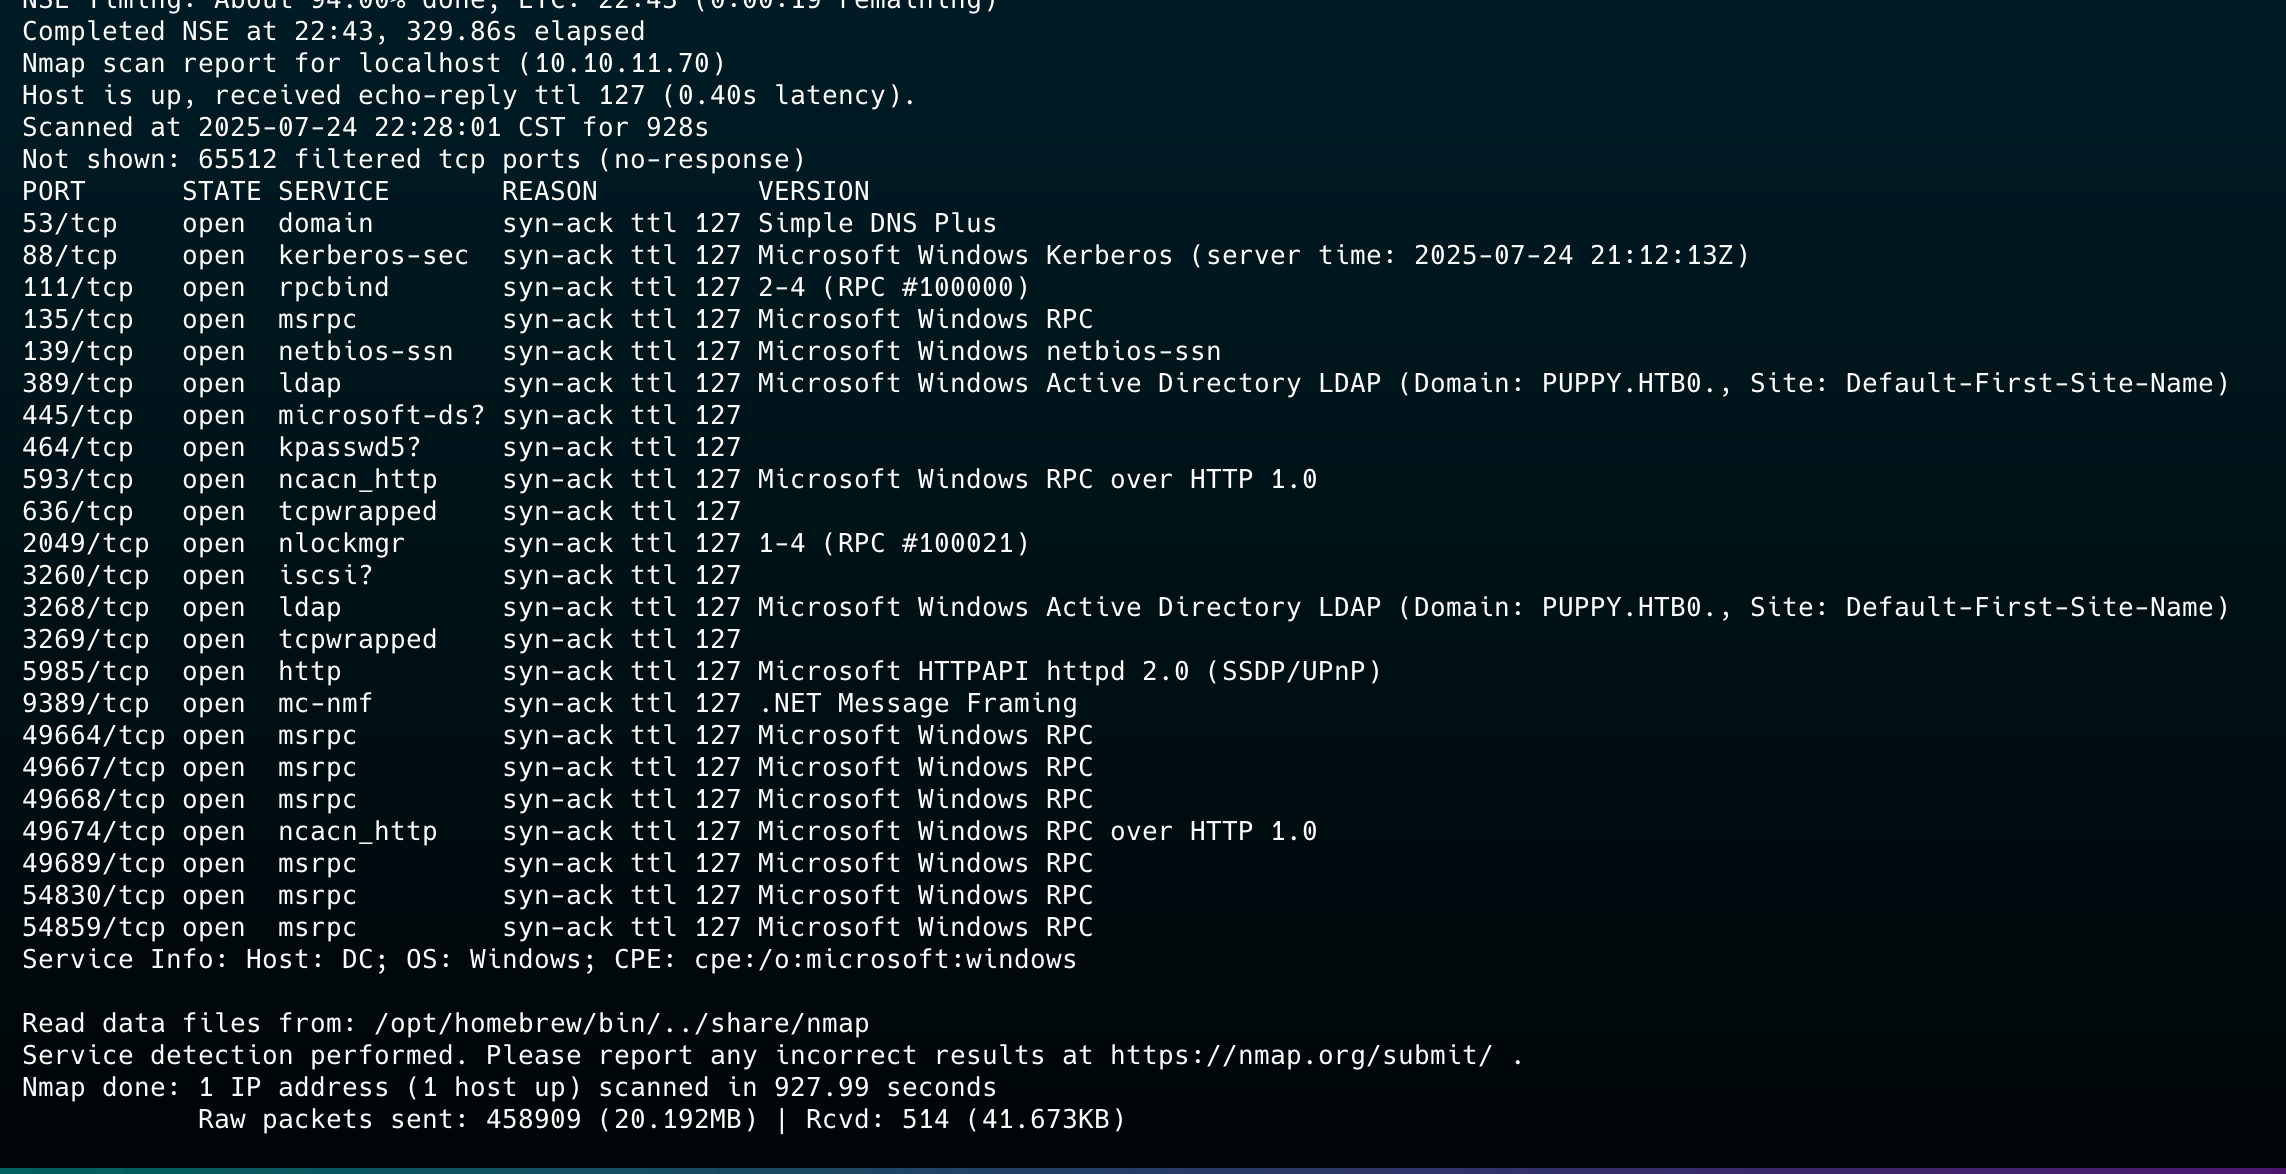Click the REASON column header
Screen dimensions: 2286x1174
tap(550, 192)
